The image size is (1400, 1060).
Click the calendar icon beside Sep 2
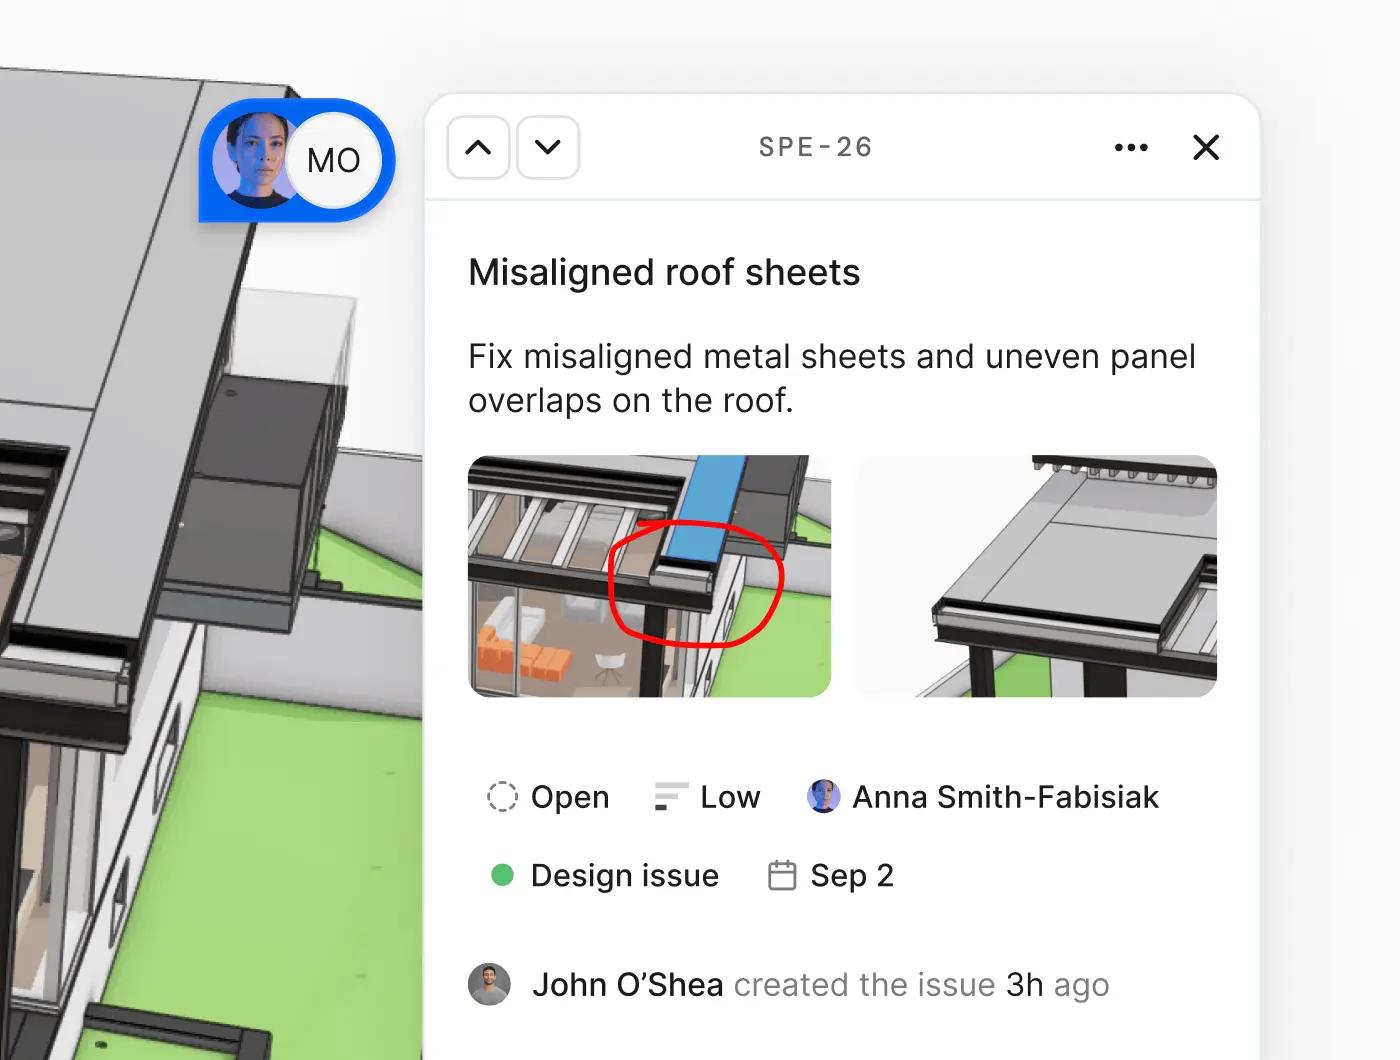[x=783, y=874]
